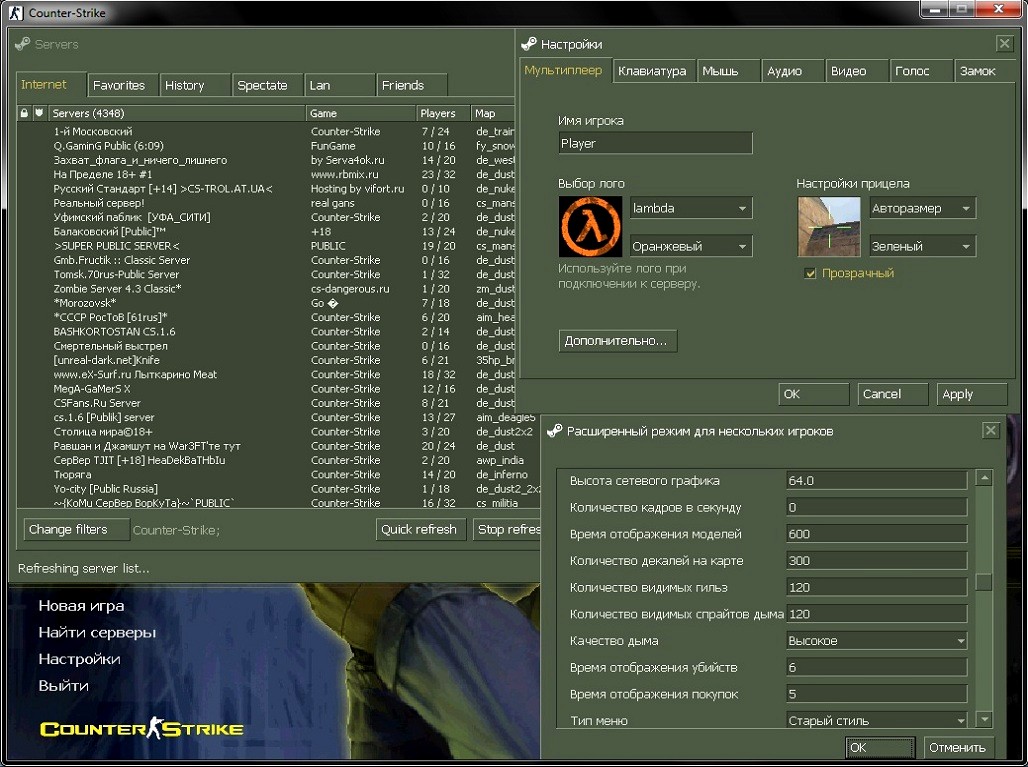The image size is (1028, 767).
Task: Click the Counter-Strike window title icon
Action: point(15,13)
